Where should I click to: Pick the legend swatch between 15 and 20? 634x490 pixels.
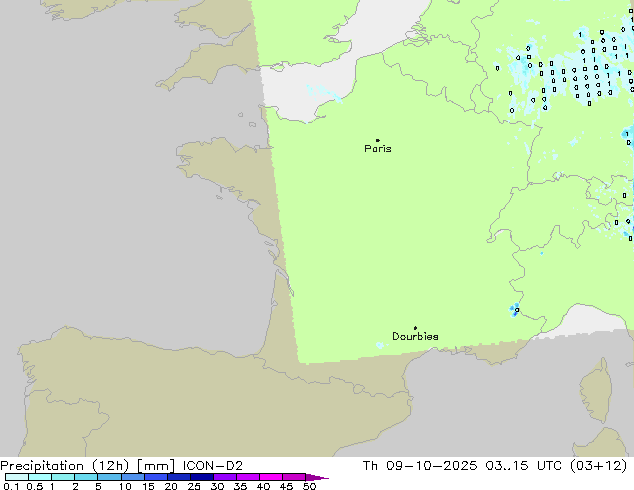(156, 477)
